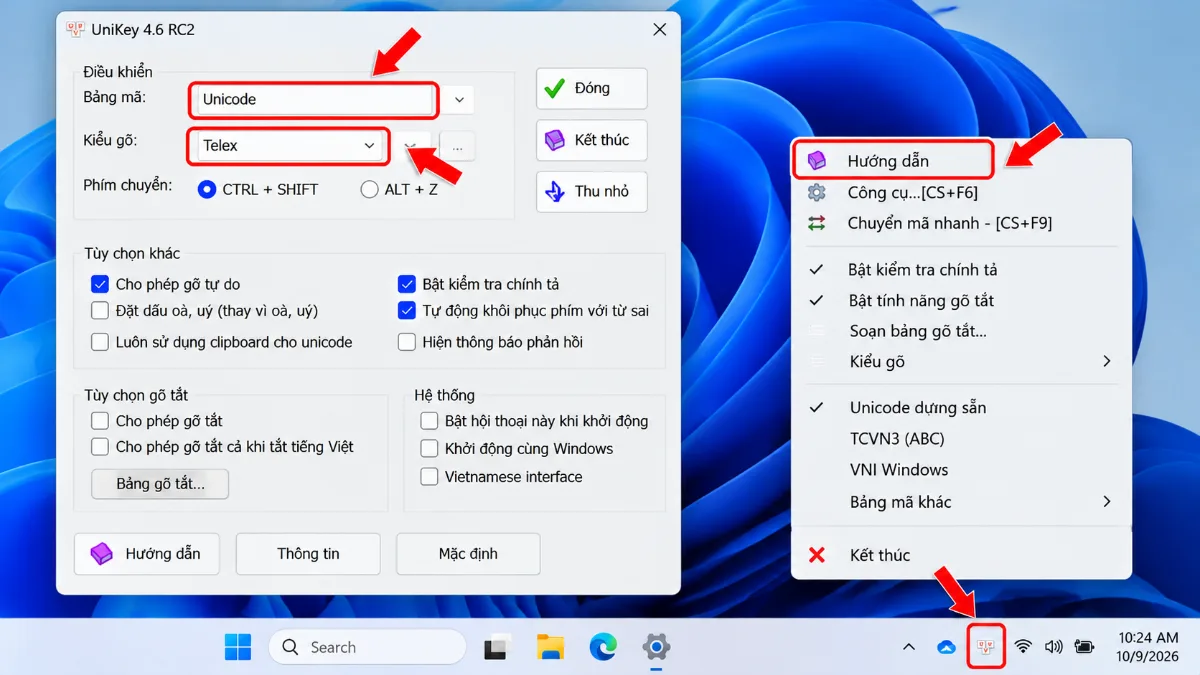
Task: Click the UniKey tray icon in the taskbar
Action: 987,647
